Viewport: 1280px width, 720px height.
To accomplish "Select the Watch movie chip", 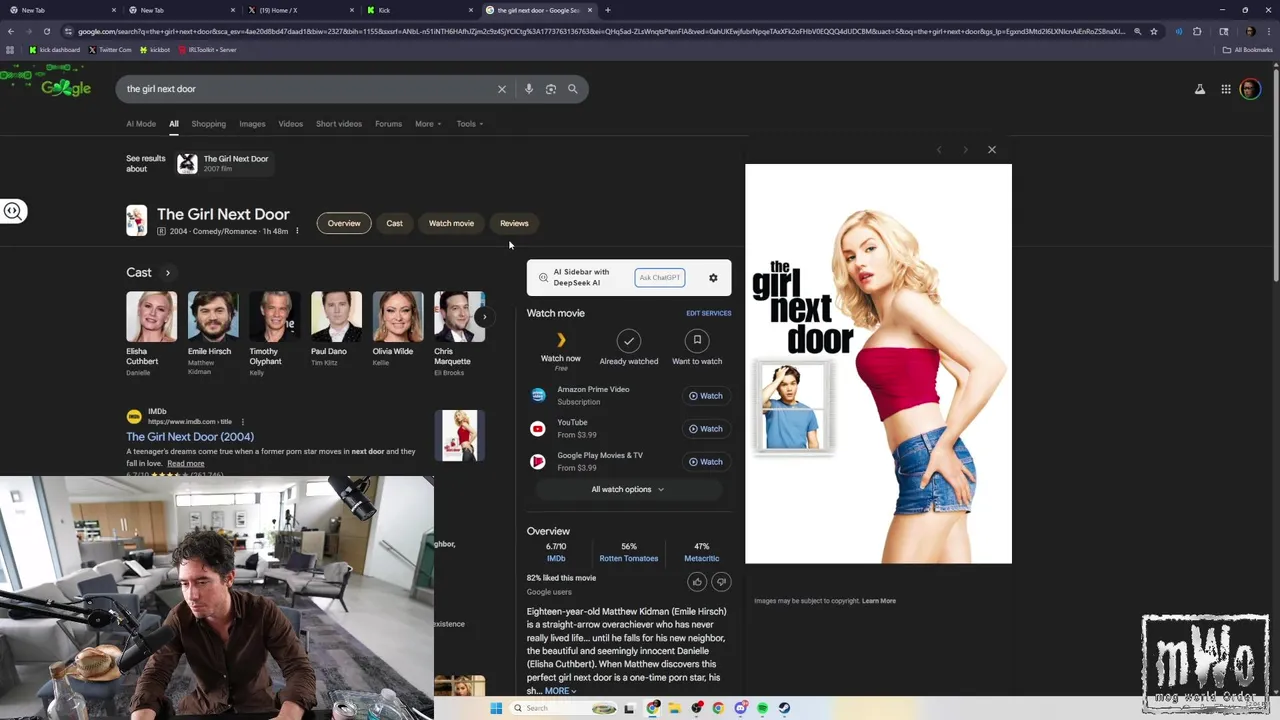I will (451, 223).
